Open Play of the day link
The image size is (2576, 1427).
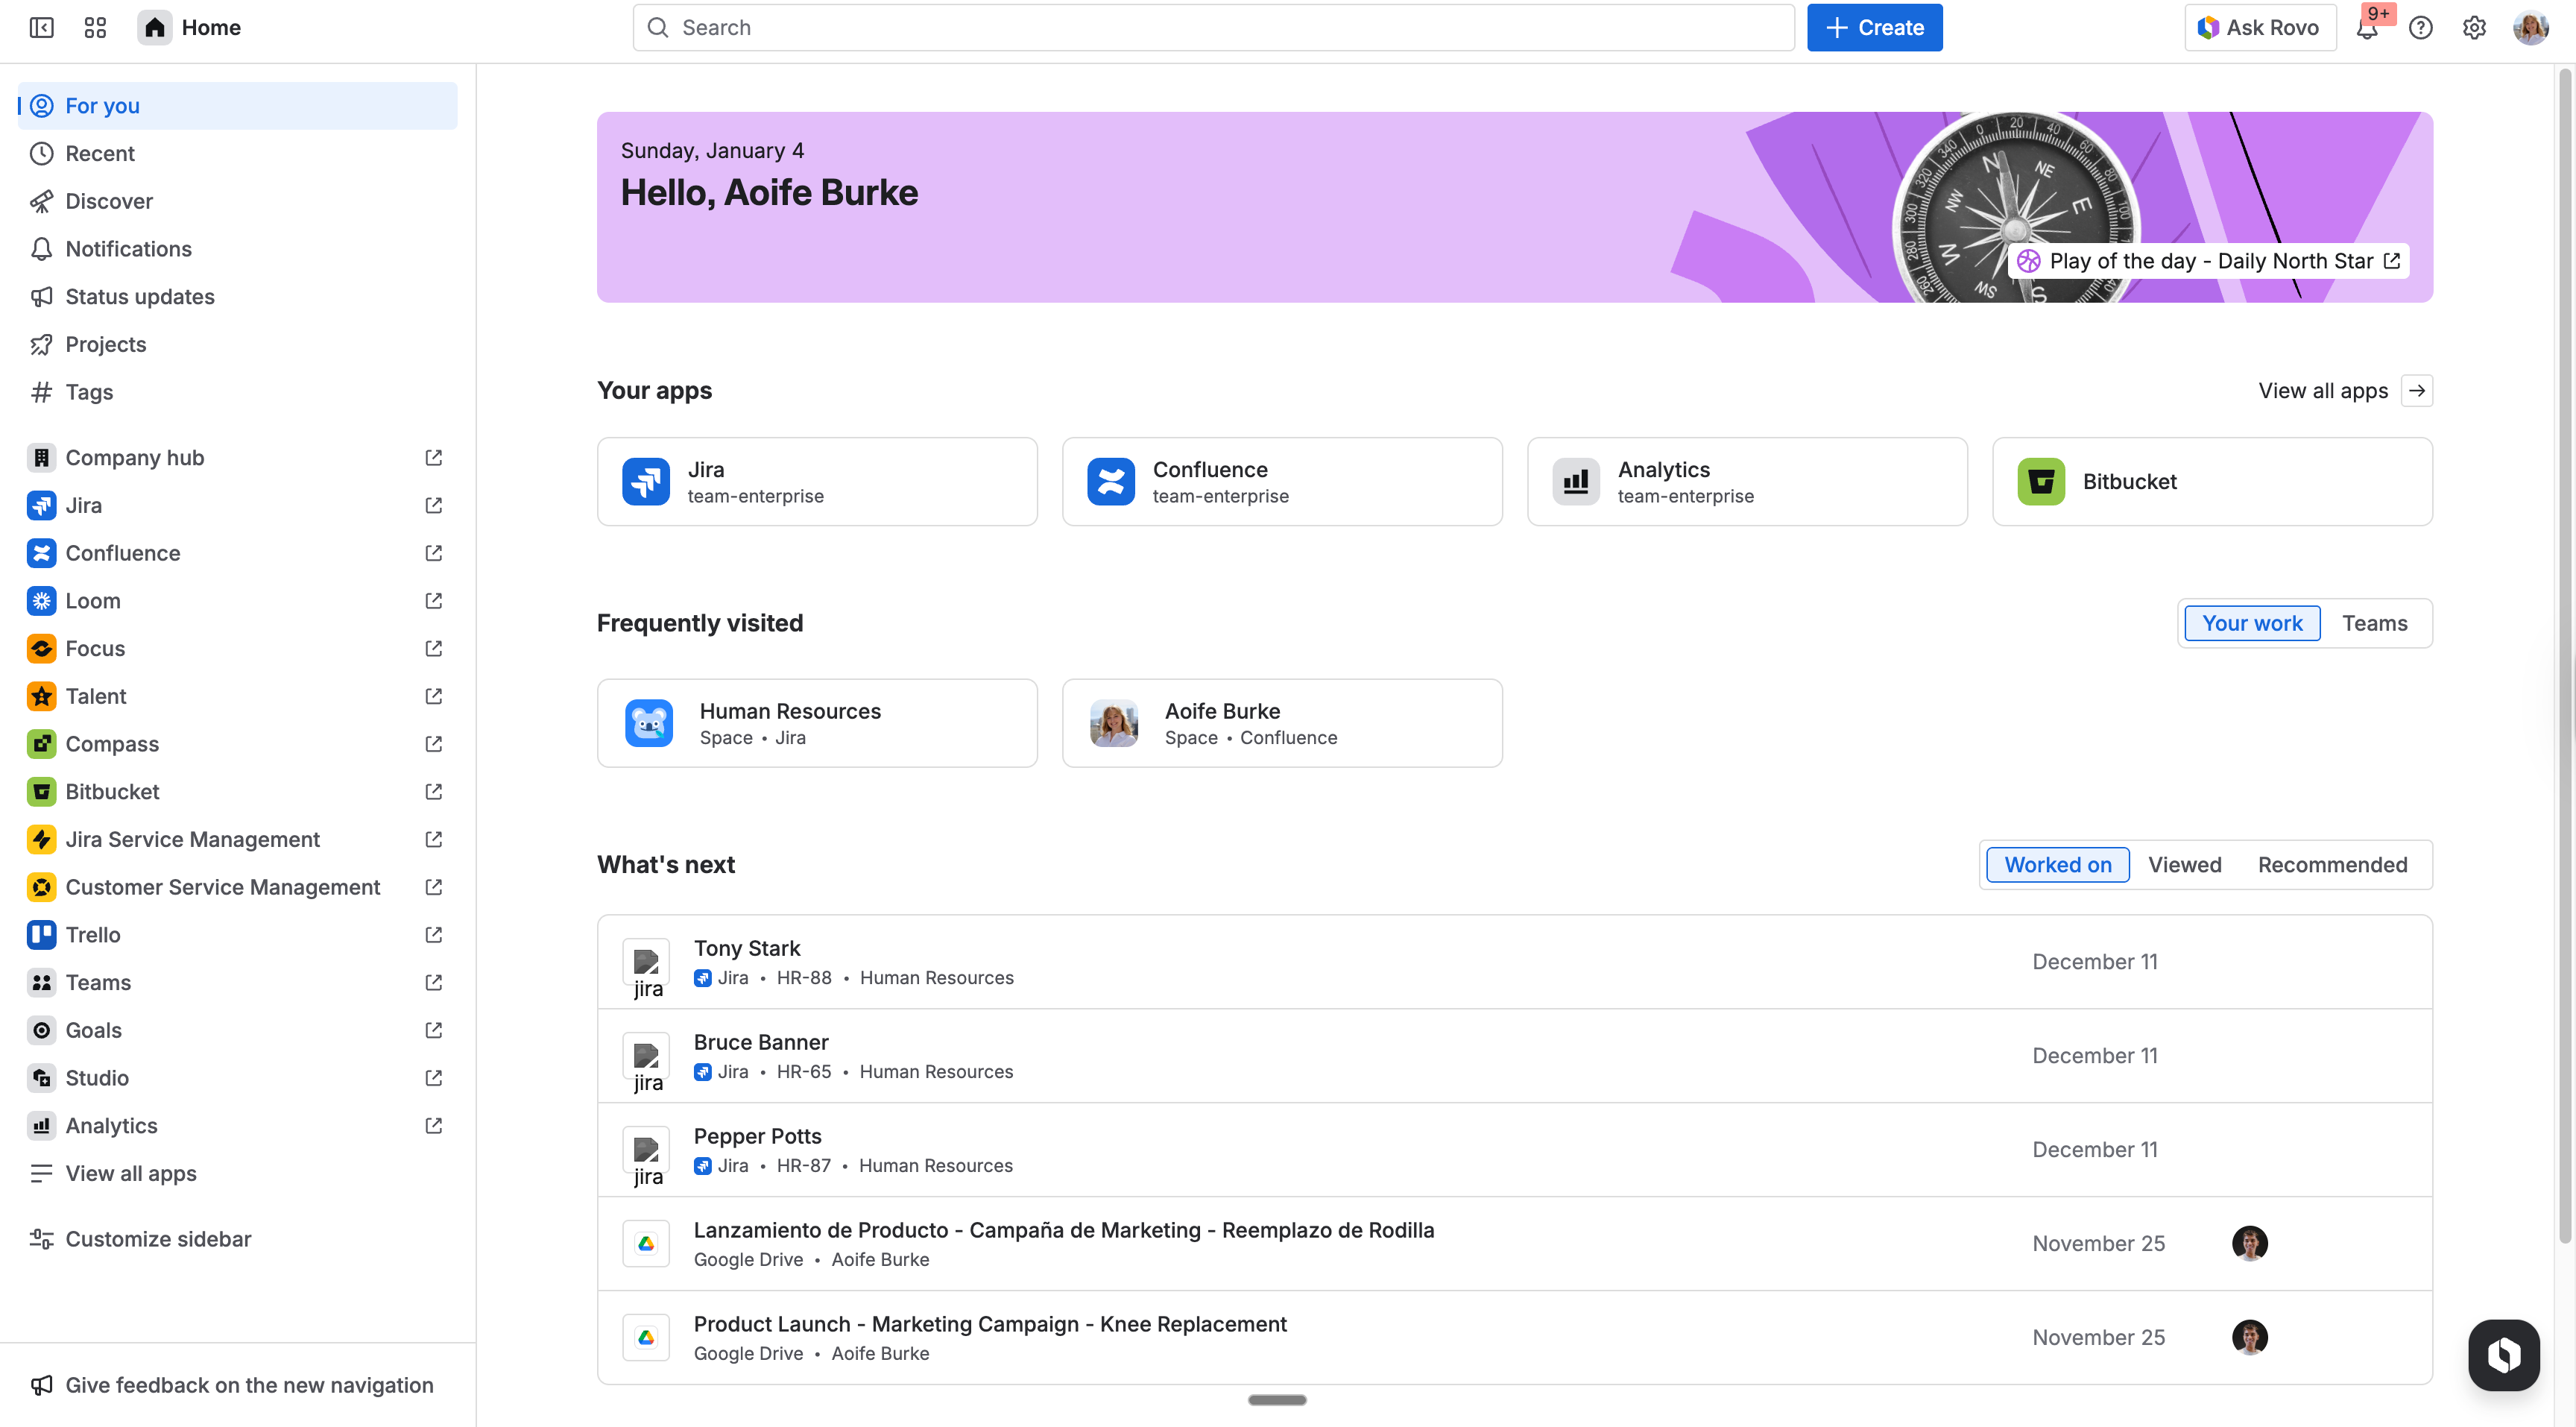click(x=2209, y=261)
